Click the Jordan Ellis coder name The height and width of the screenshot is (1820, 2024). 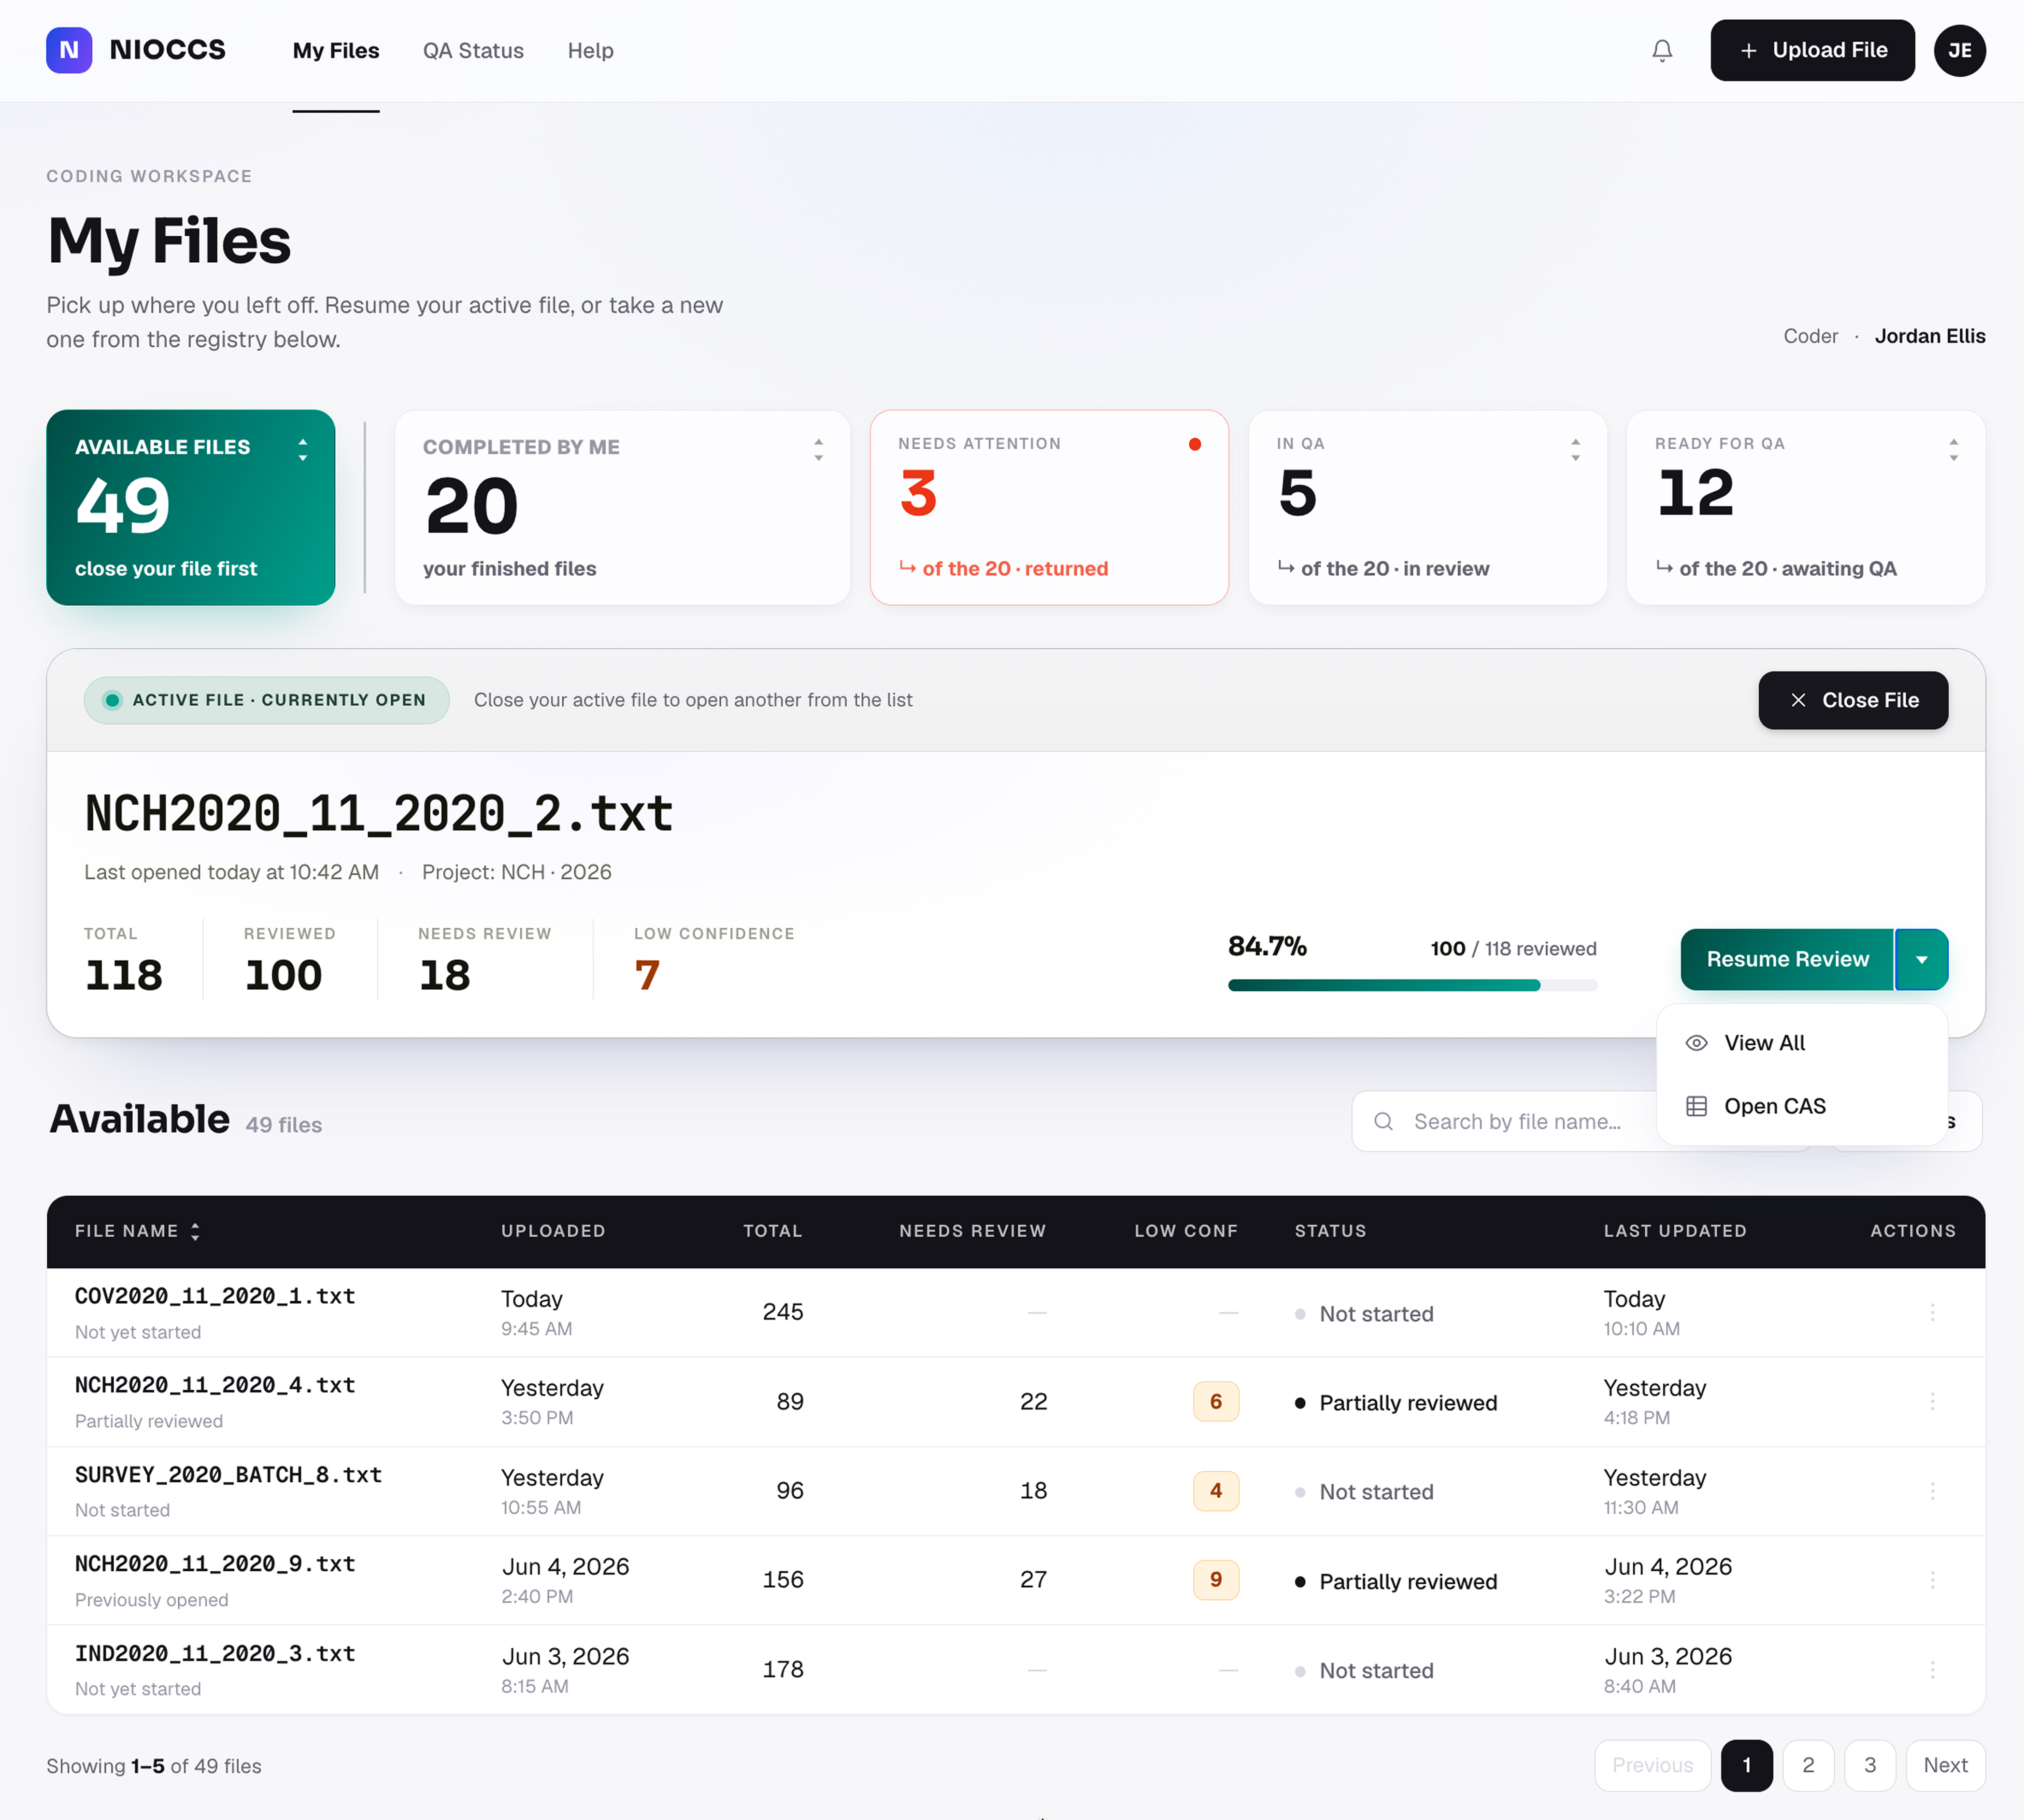1929,336
